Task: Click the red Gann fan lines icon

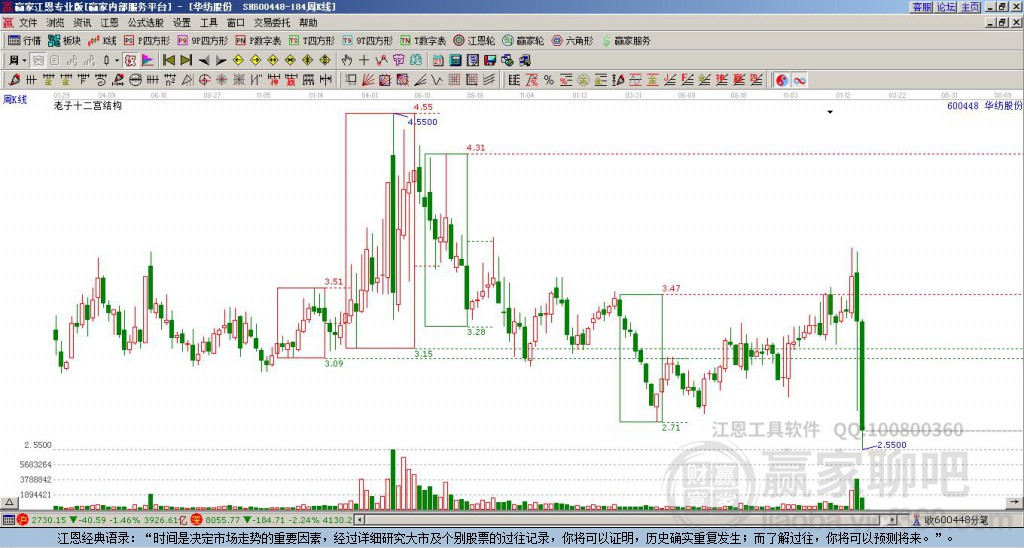Action: point(368,80)
